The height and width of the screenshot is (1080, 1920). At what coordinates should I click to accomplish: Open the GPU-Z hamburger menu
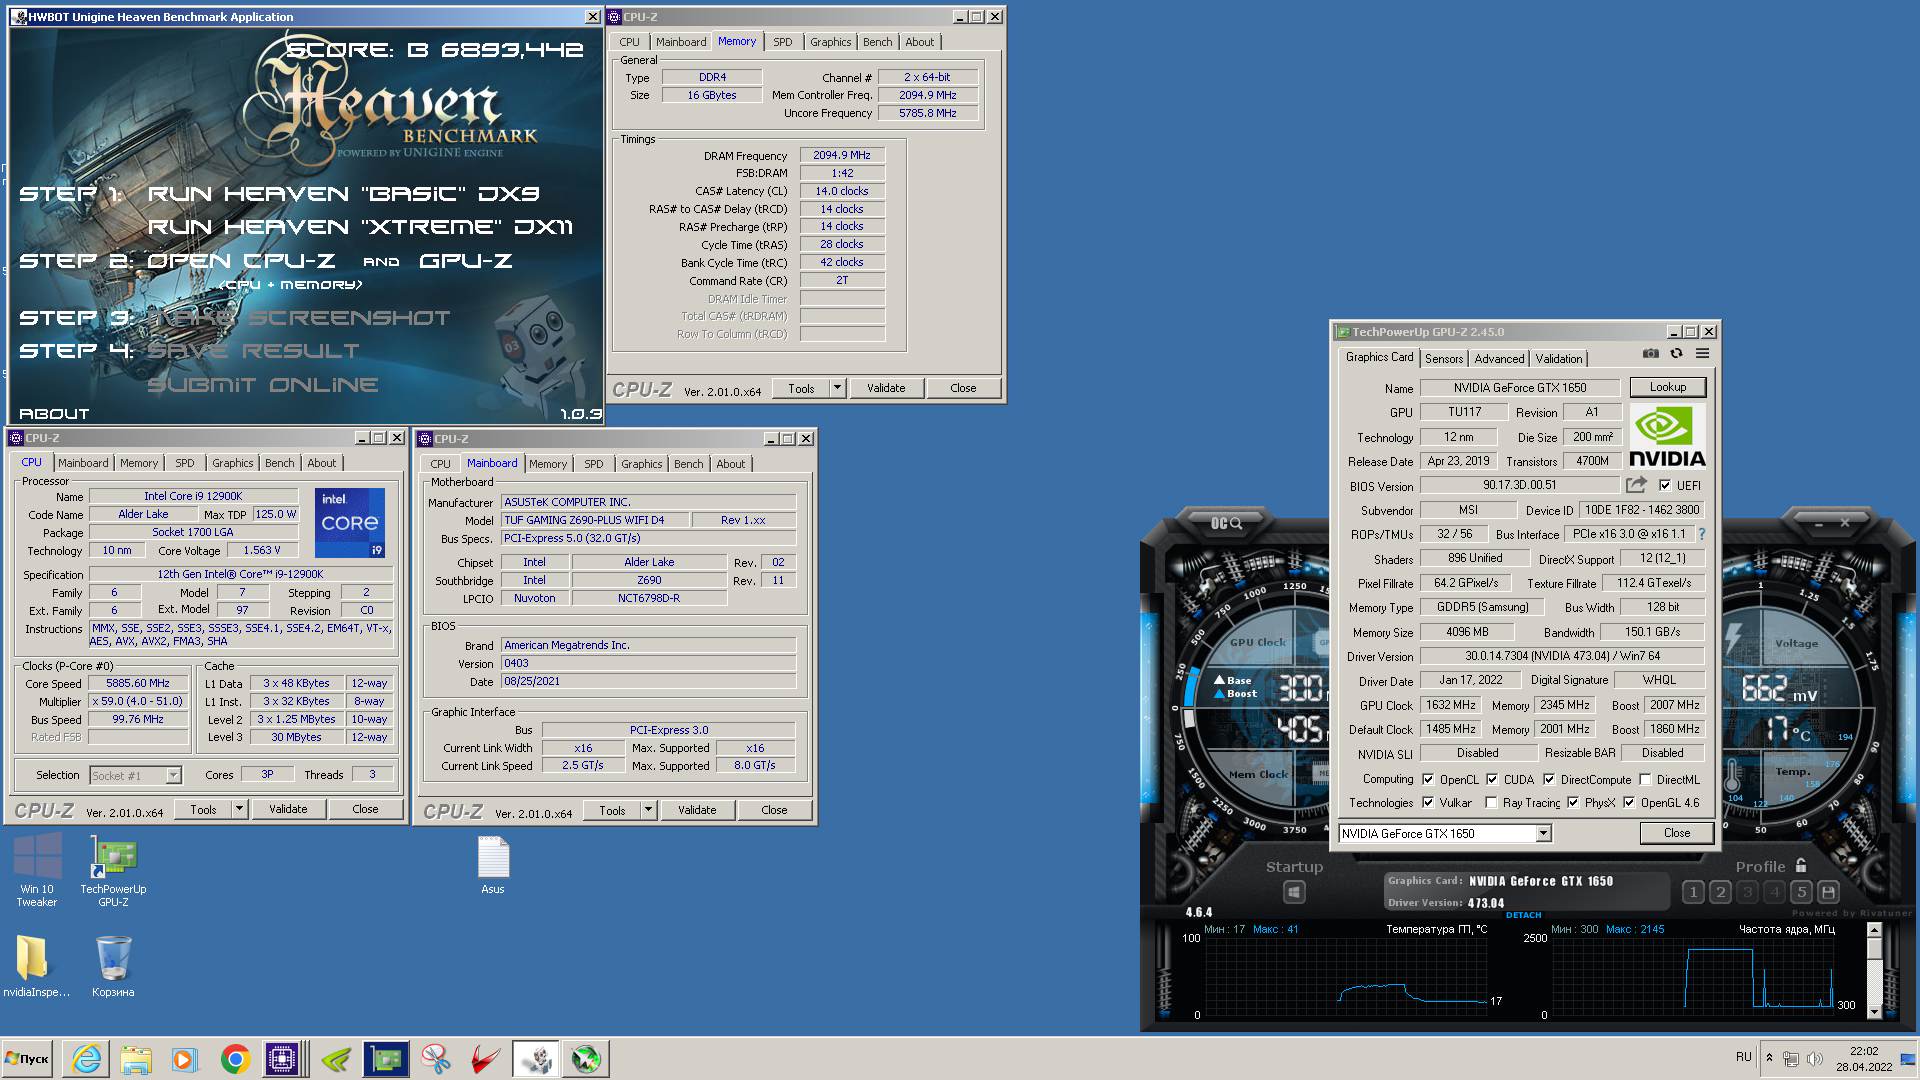(x=1702, y=354)
